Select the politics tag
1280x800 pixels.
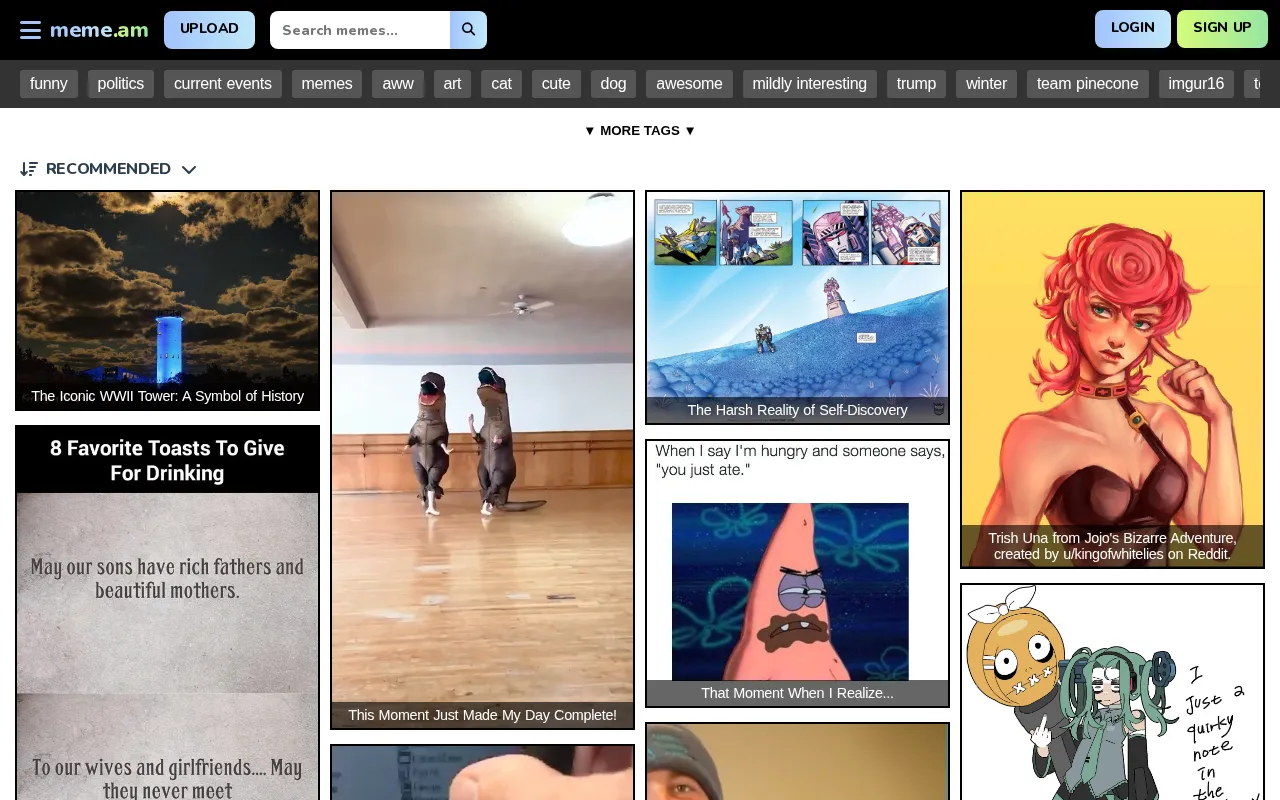pos(121,84)
